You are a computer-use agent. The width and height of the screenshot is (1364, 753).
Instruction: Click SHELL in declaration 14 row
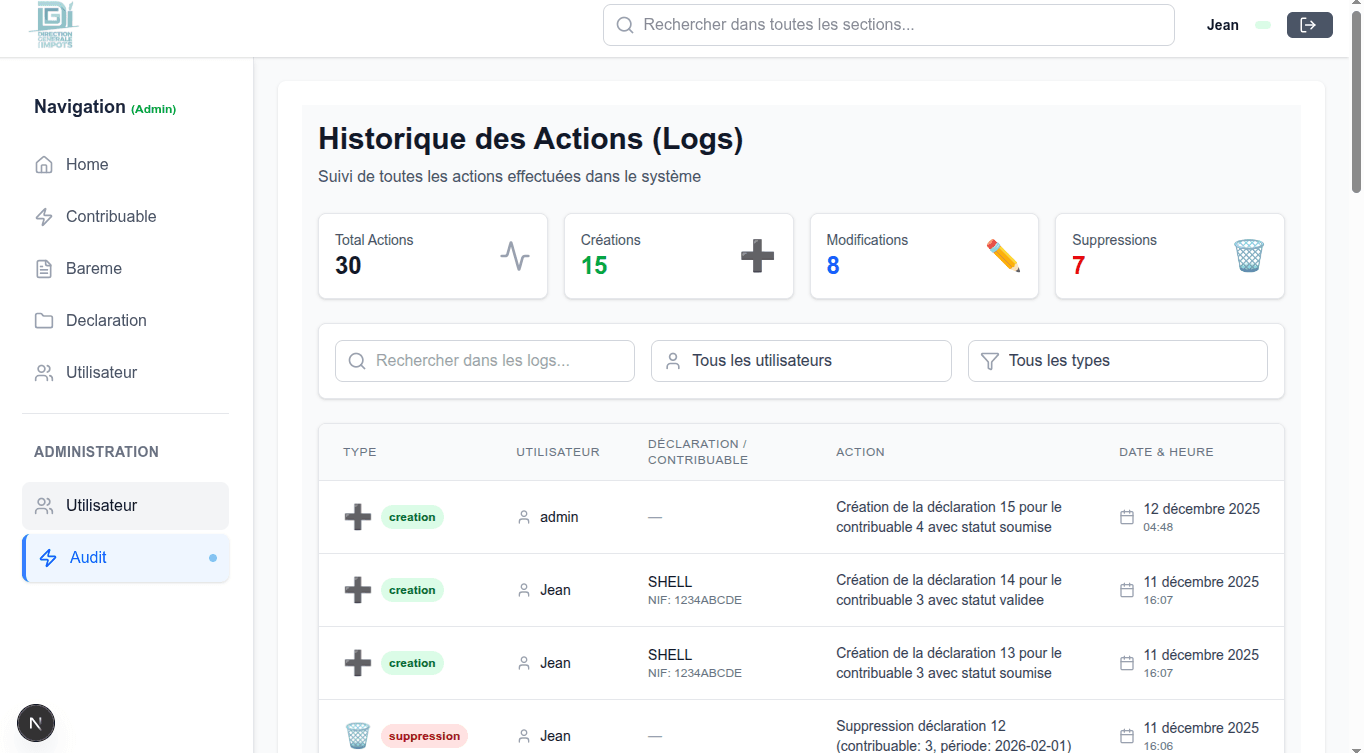(x=670, y=582)
